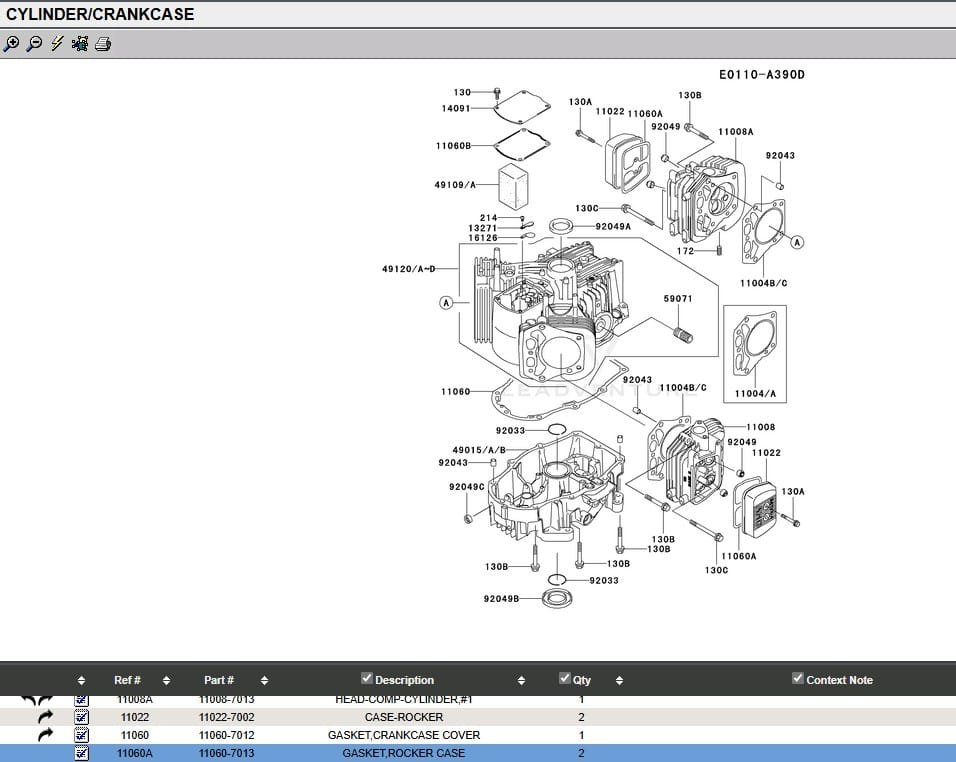Sort using arrows right of Description header
The height and width of the screenshot is (762, 956).
521,680
